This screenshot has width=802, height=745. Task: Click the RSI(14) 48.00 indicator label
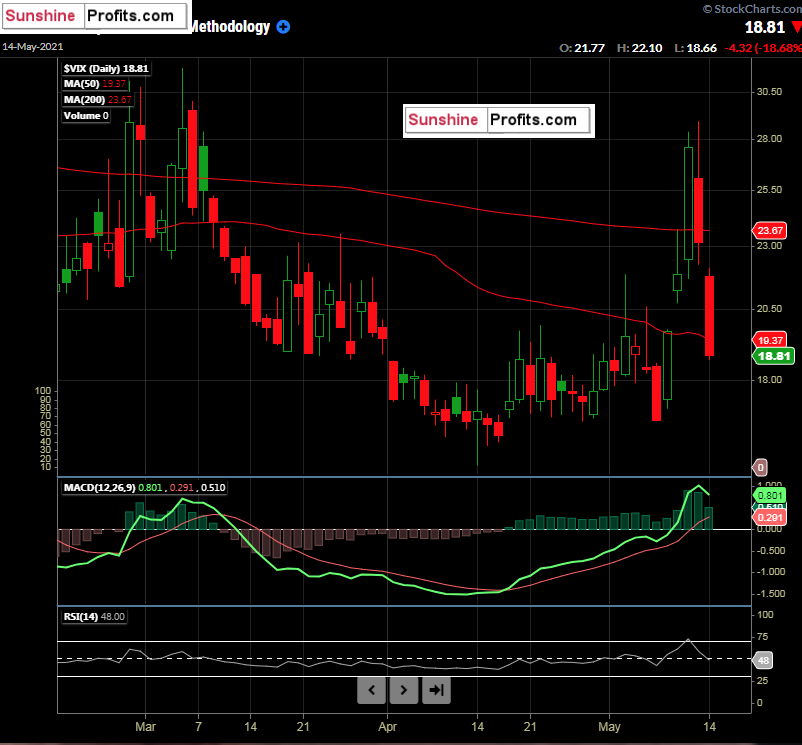94,617
